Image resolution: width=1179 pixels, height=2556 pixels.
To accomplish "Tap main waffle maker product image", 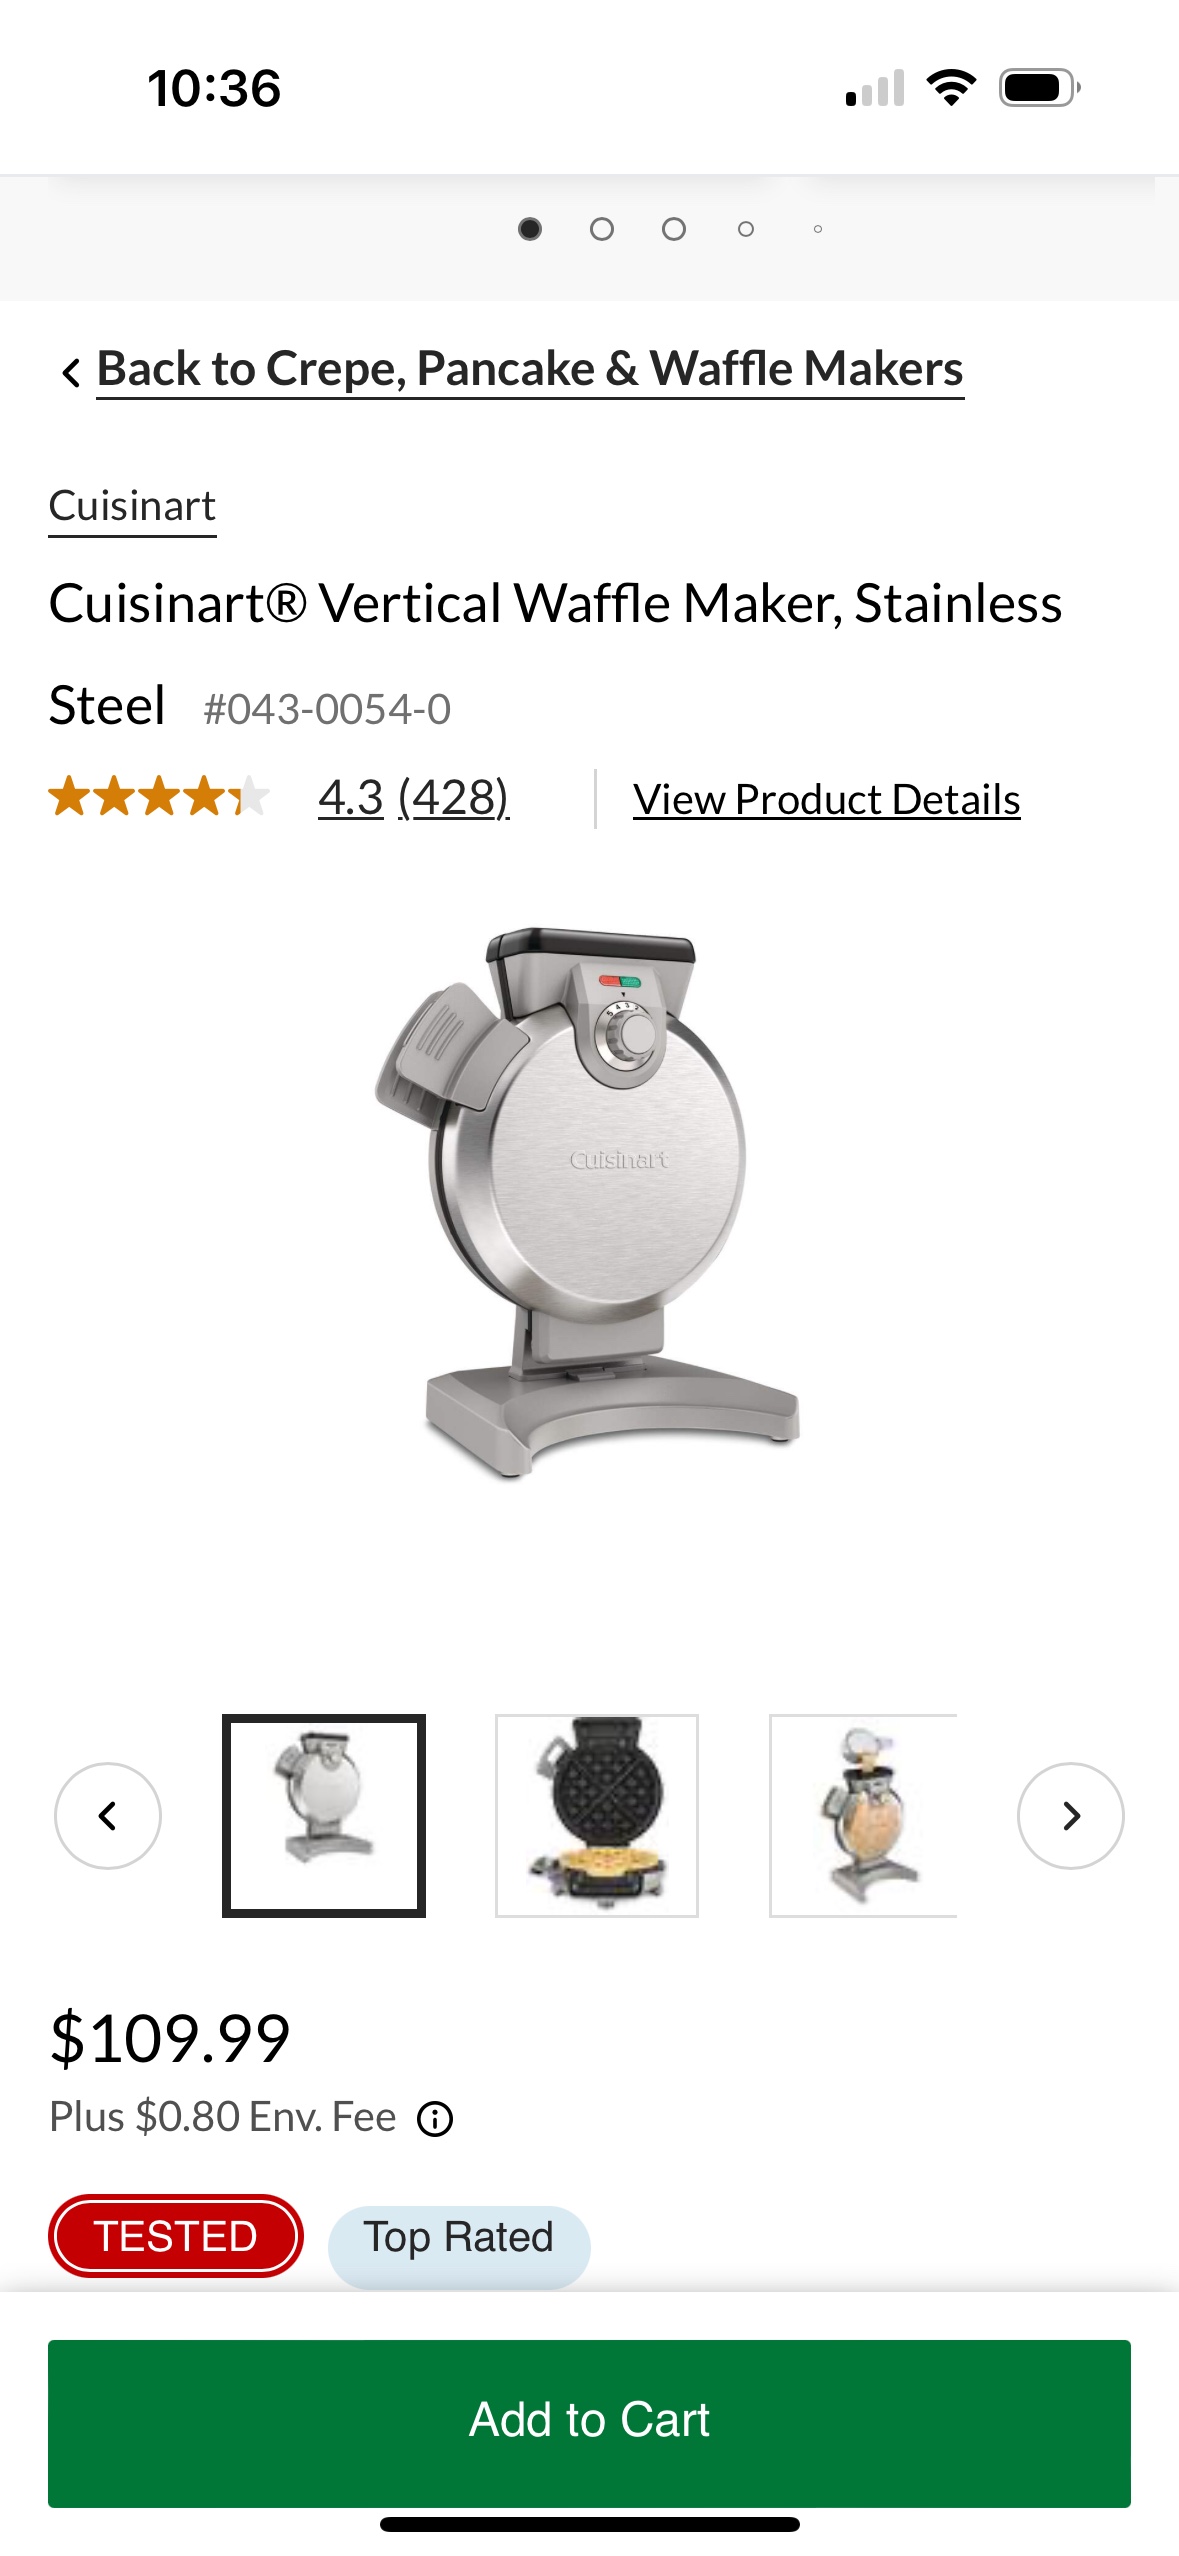I will pos(588,1205).
